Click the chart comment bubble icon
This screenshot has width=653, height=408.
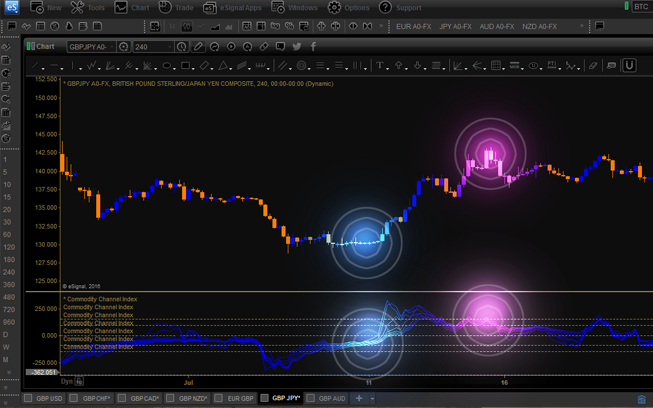tap(280, 47)
